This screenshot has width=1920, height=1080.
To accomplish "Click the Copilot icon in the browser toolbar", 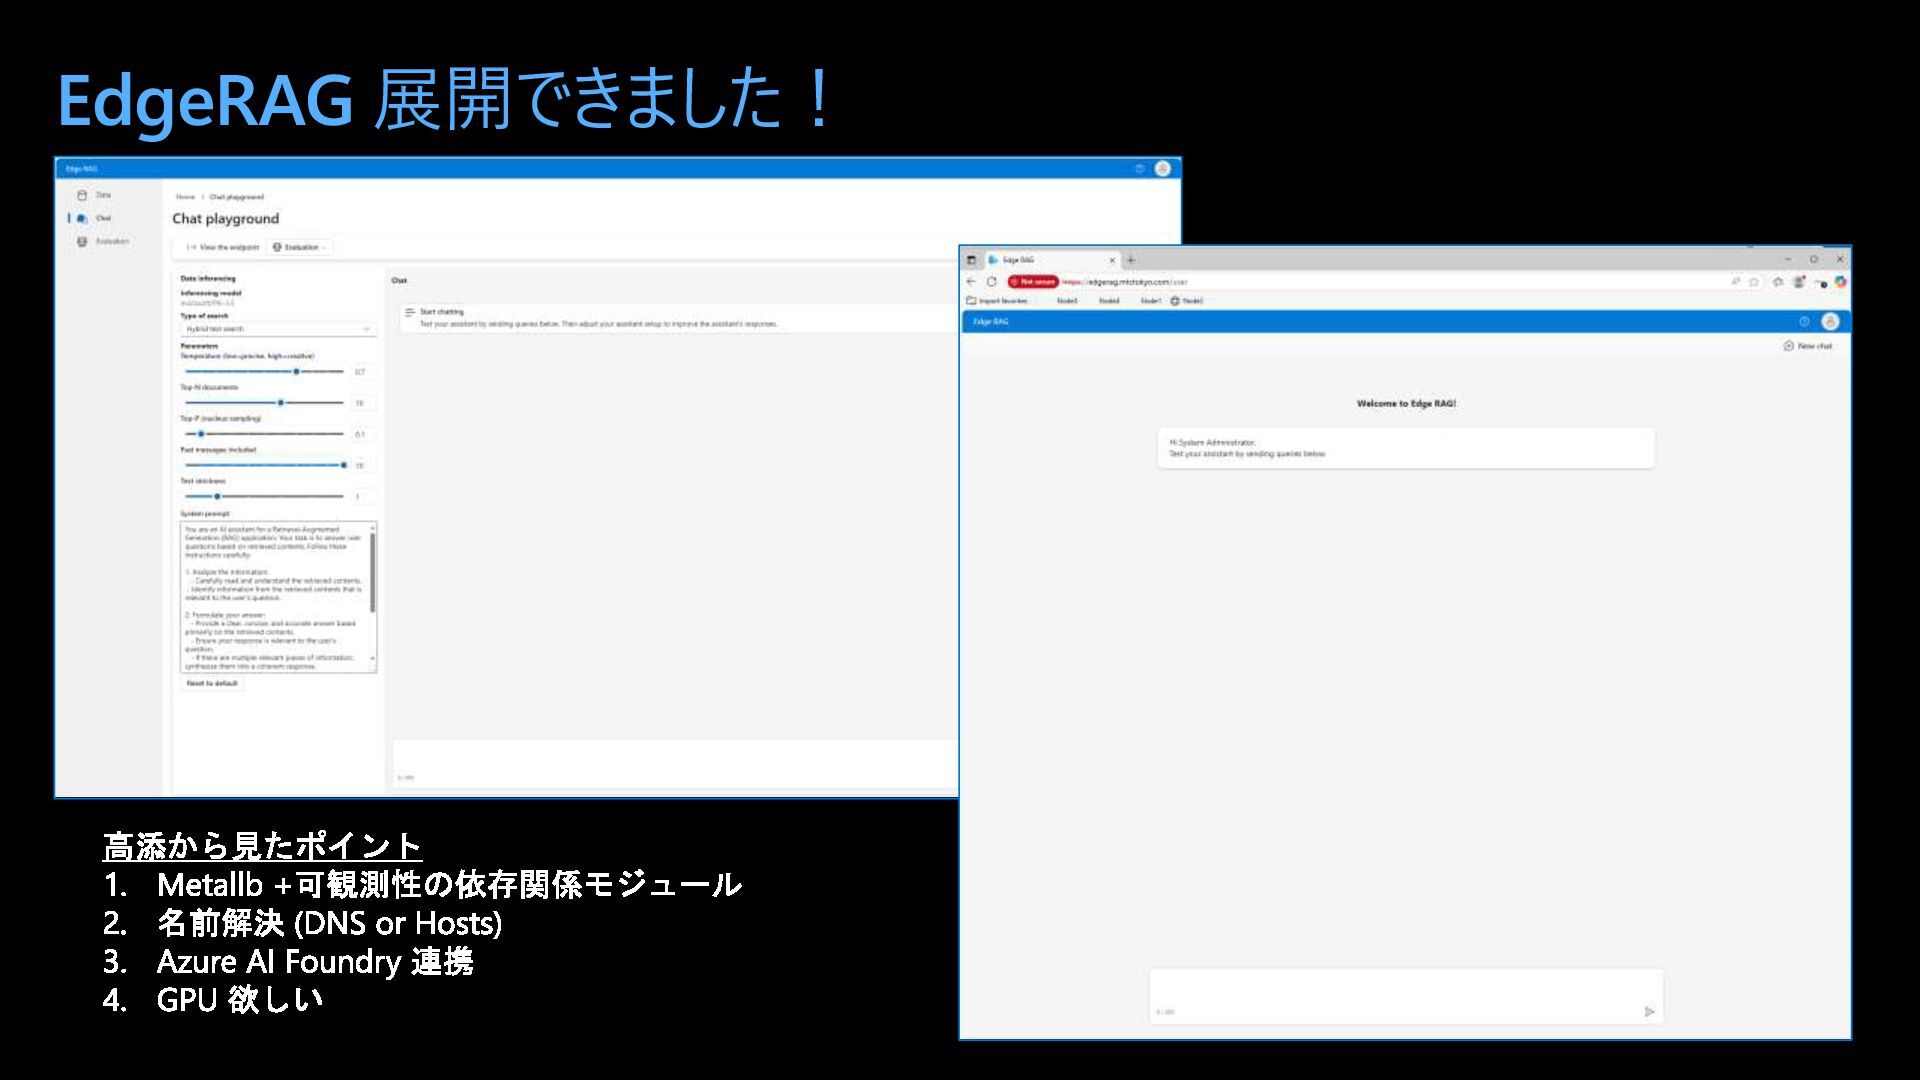I will (1840, 282).
